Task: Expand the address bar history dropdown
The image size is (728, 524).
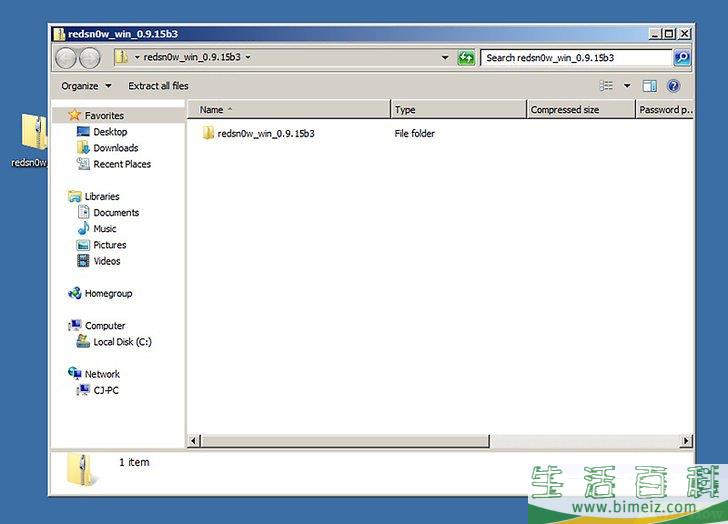Action: (x=445, y=58)
